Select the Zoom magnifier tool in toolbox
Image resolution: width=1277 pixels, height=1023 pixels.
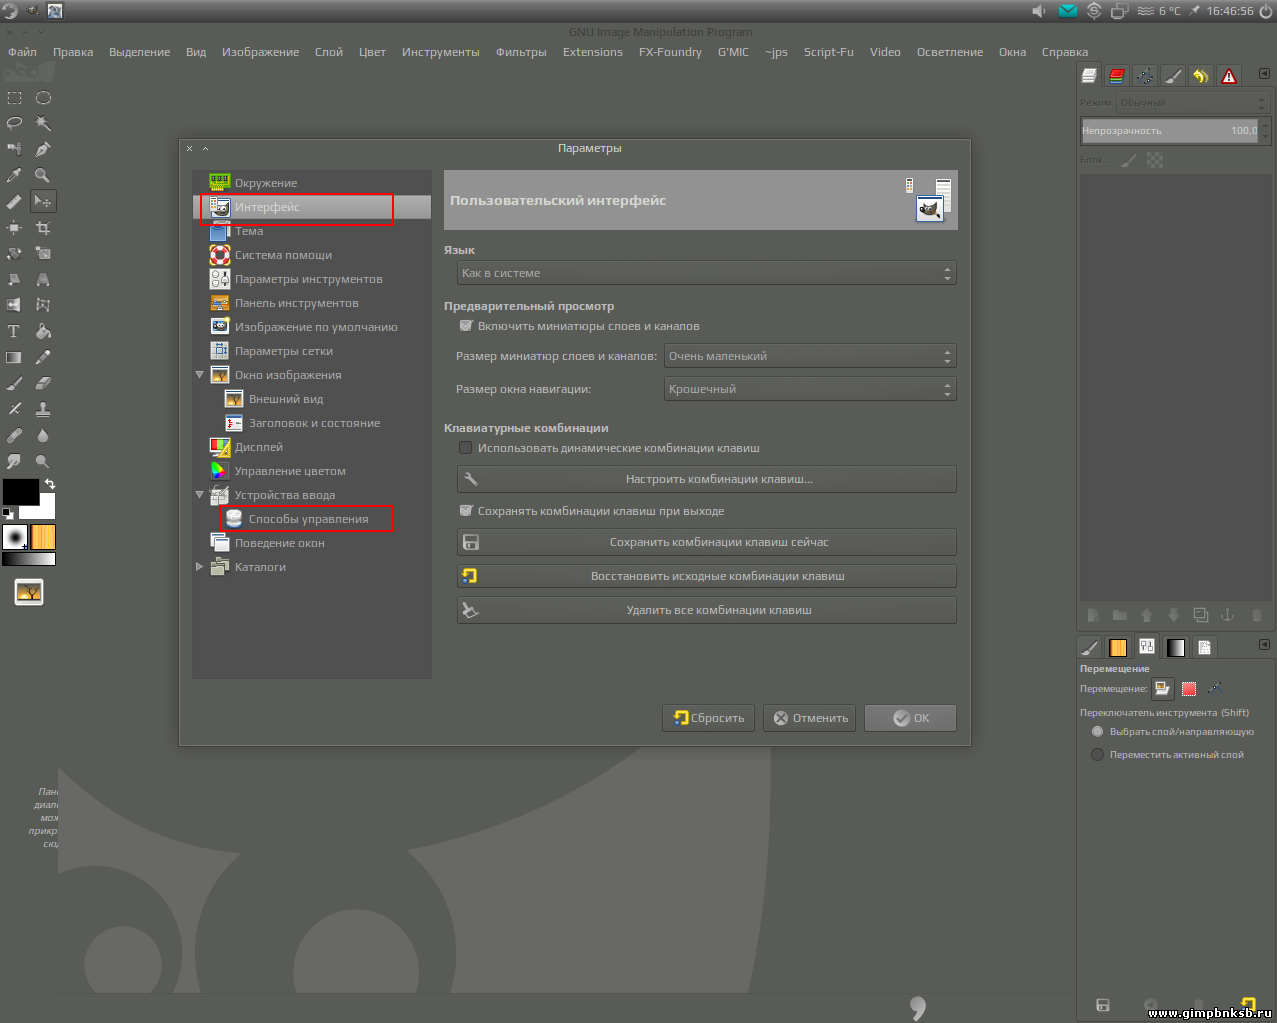pos(43,175)
